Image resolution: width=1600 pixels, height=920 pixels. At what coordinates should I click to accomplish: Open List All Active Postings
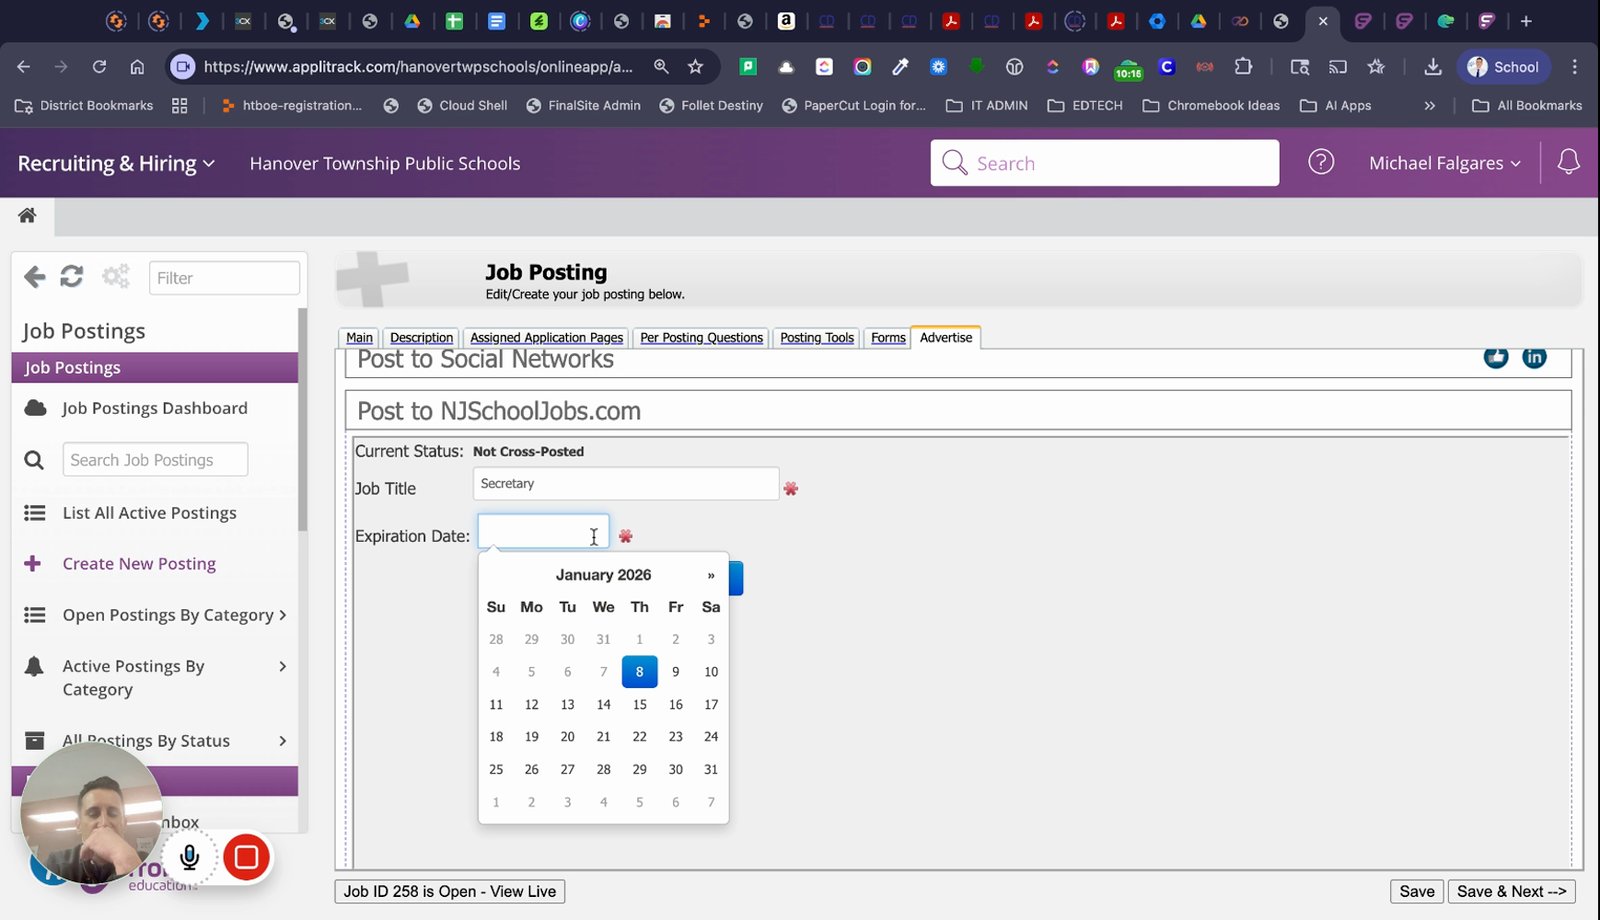pyautogui.click(x=150, y=513)
